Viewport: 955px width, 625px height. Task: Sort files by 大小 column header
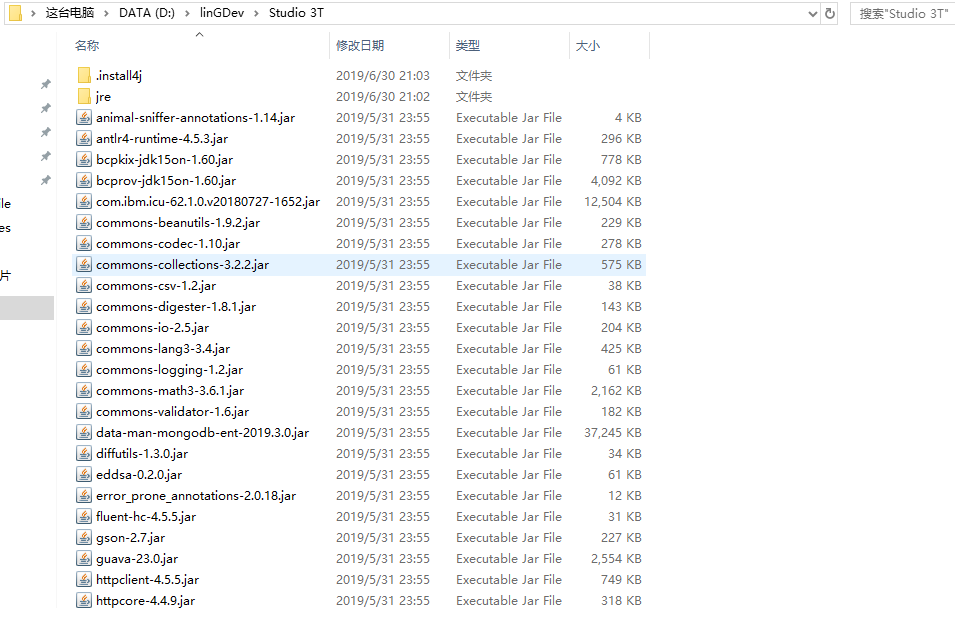click(588, 46)
